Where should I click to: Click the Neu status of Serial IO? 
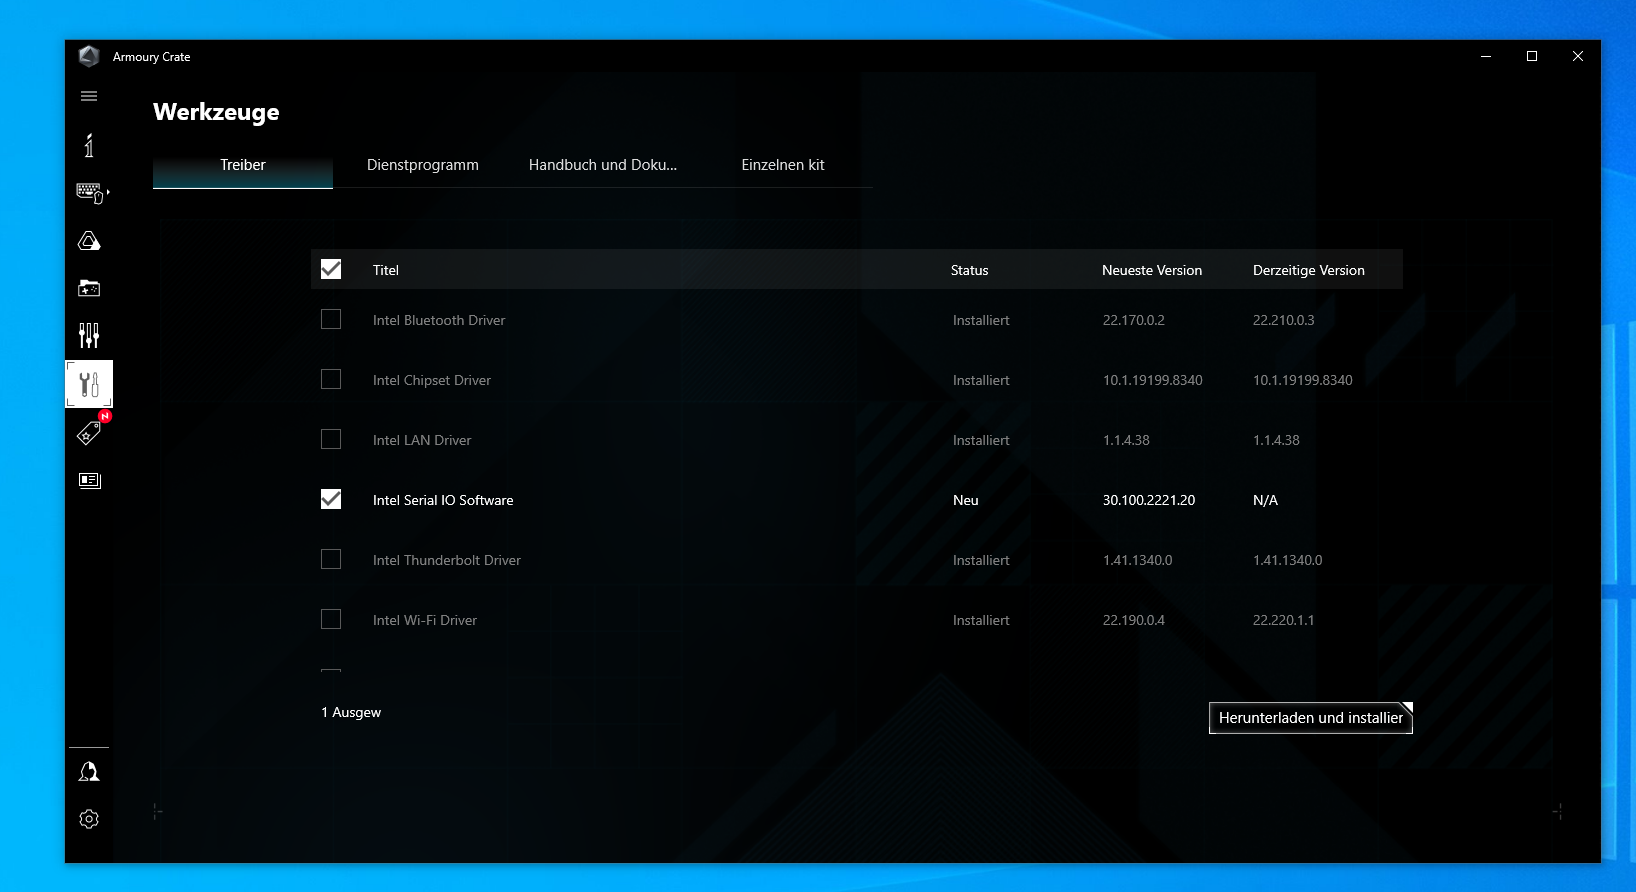(966, 500)
